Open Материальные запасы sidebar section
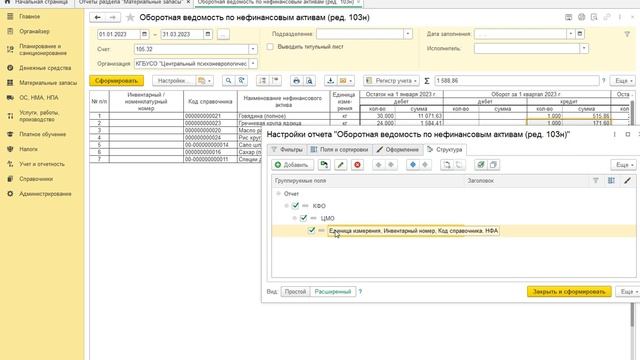The height and width of the screenshot is (360, 640). [48, 82]
